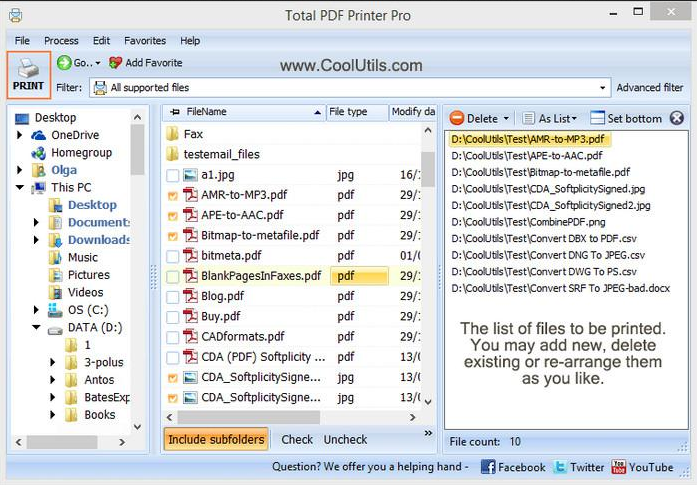Viewport: 697px width, 485px height.
Task: Click the Twitter bird icon
Action: coord(560,467)
